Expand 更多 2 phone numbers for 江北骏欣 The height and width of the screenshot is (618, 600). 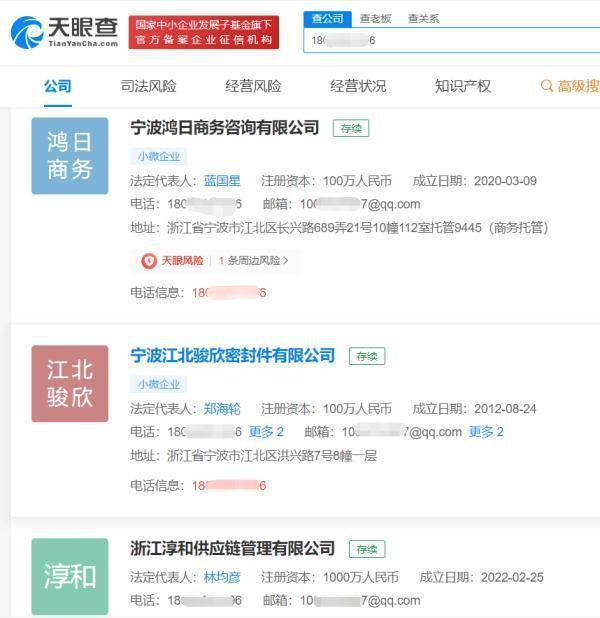266,432
